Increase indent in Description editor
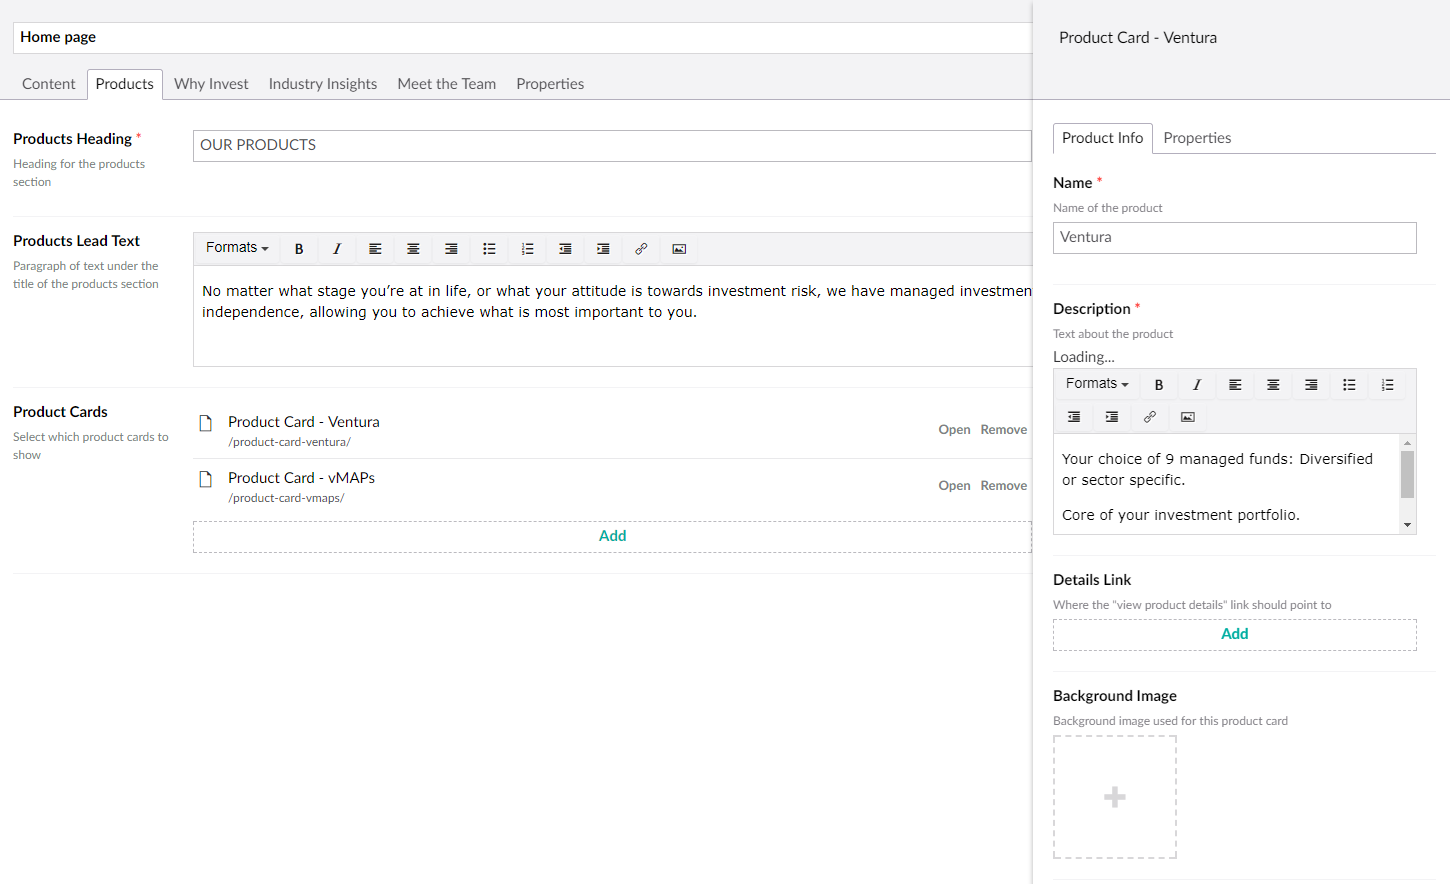The width and height of the screenshot is (1450, 884). [x=1112, y=417]
